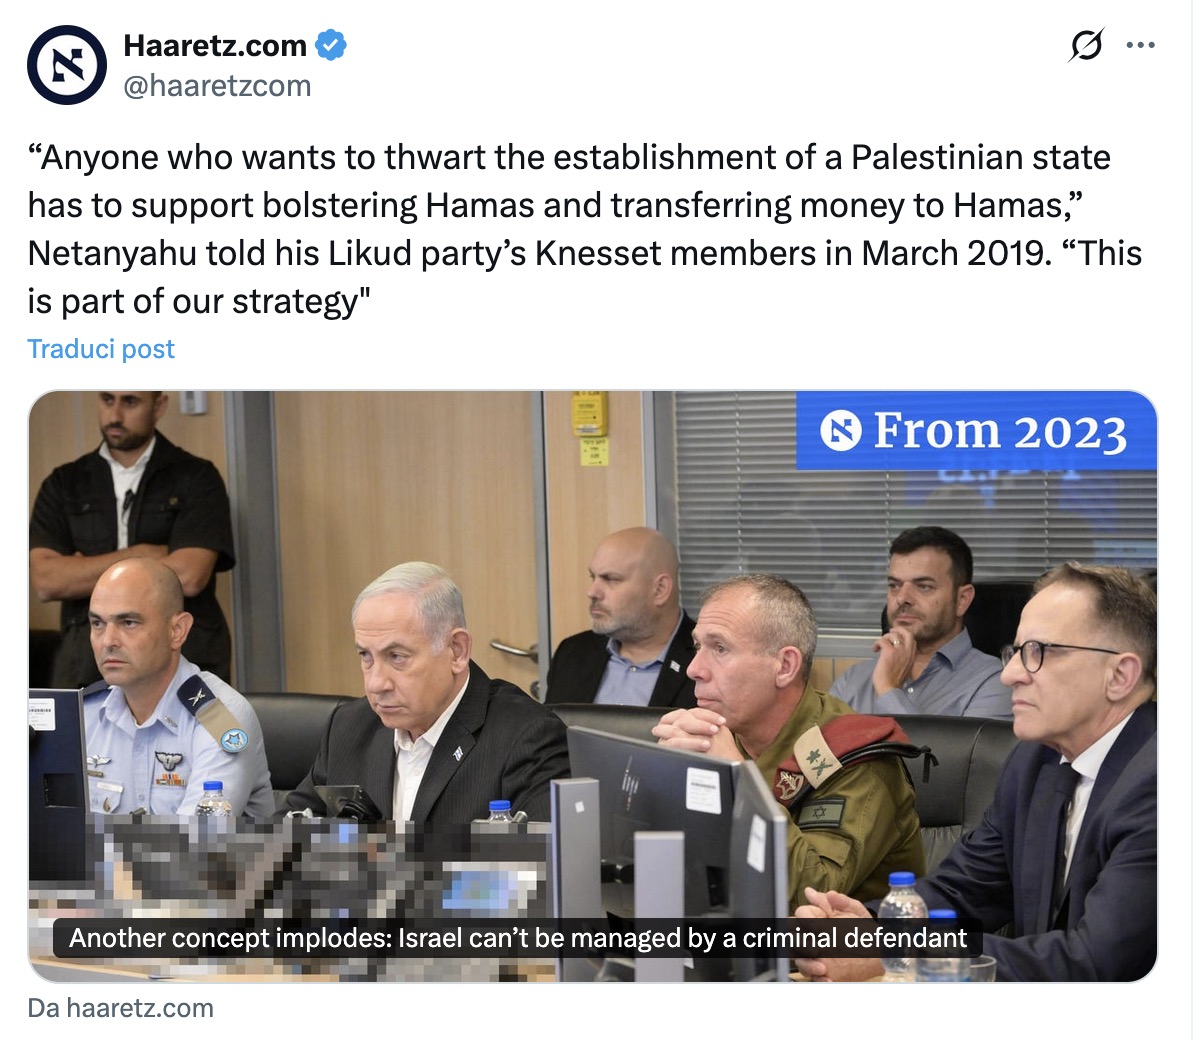
Task: Click the yellow sign on the wall in the photo
Action: point(589,417)
